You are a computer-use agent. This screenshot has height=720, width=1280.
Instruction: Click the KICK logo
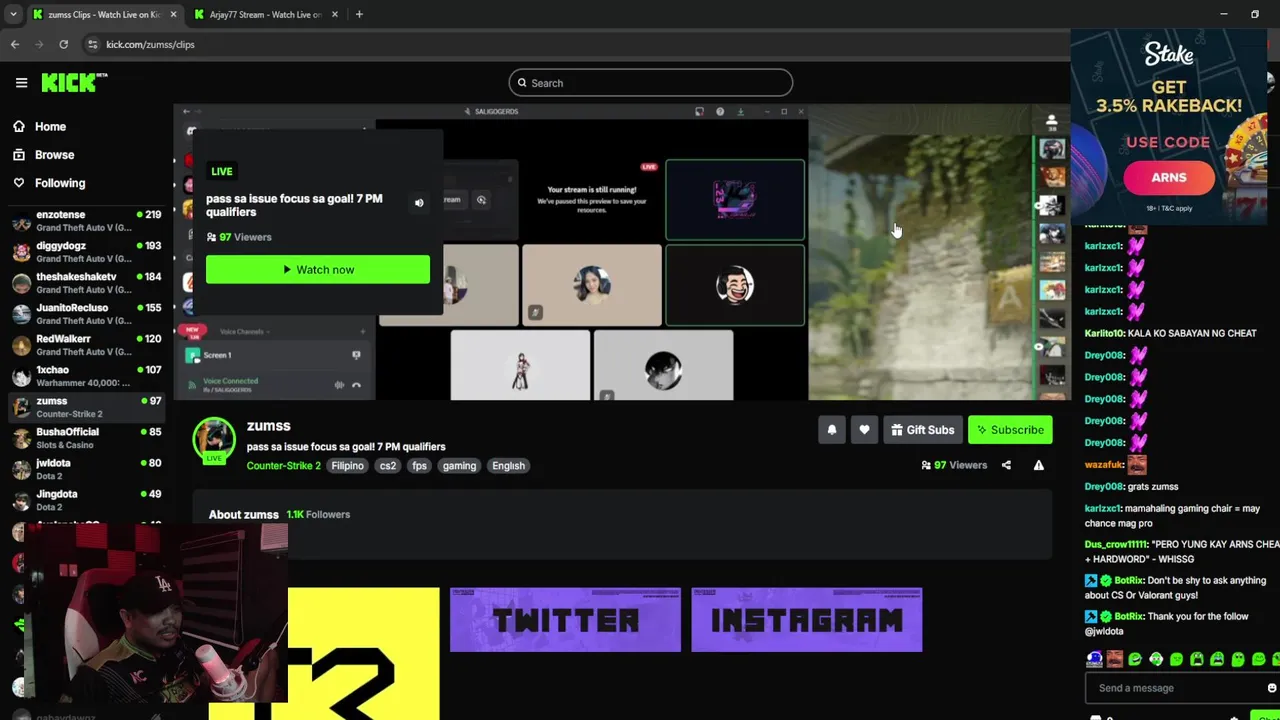(x=74, y=83)
